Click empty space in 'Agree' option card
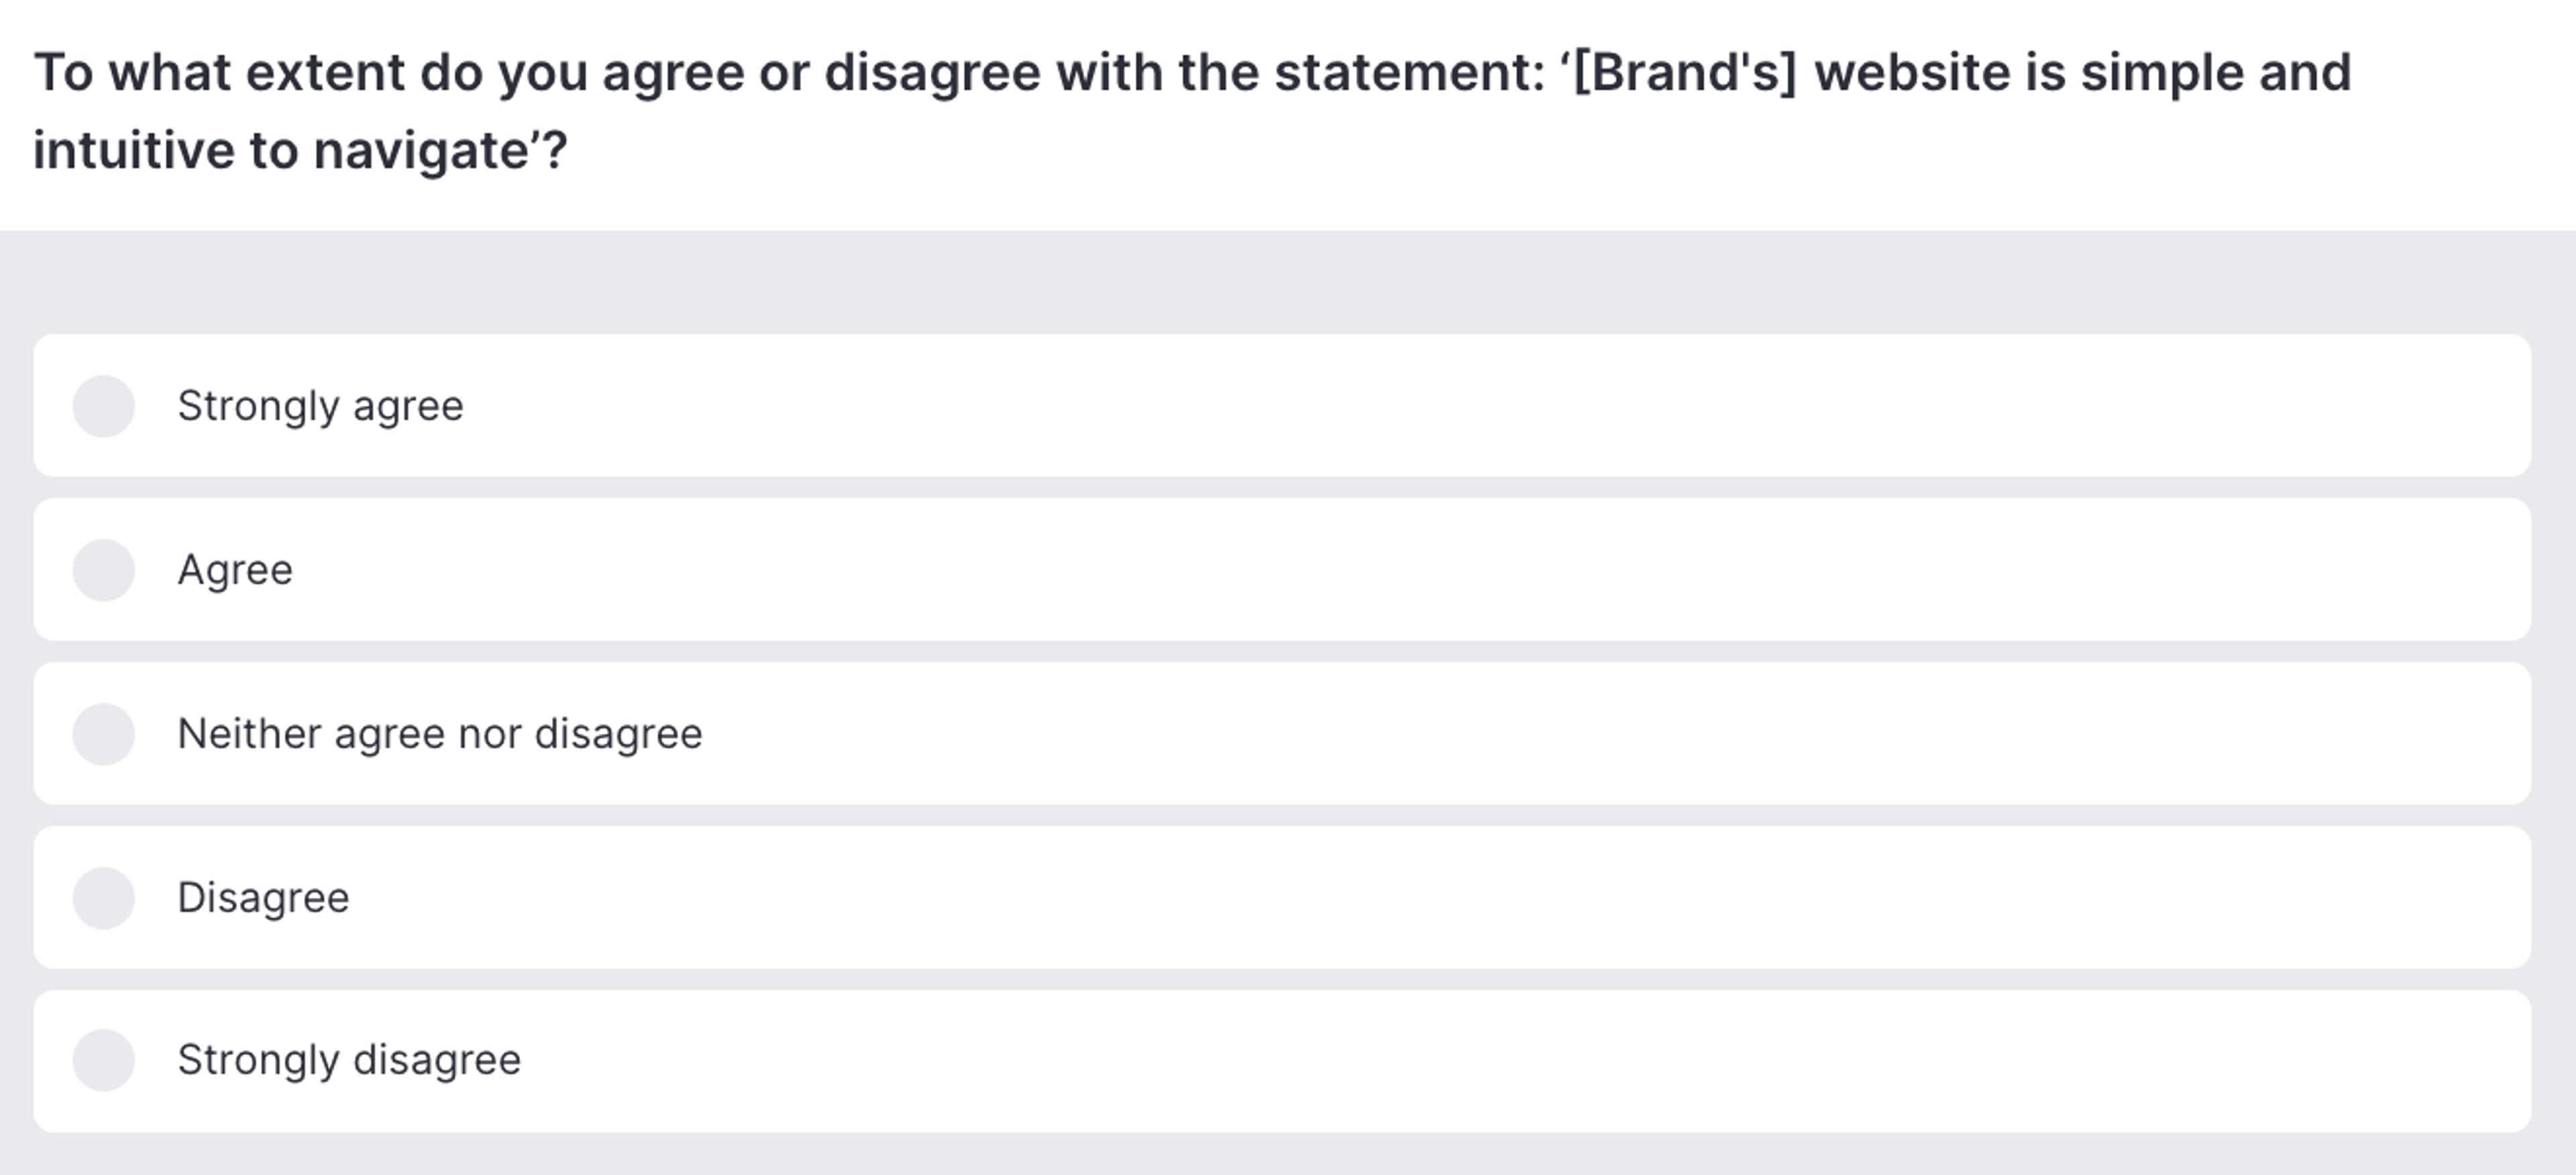The height and width of the screenshot is (1175, 2576). point(1500,570)
